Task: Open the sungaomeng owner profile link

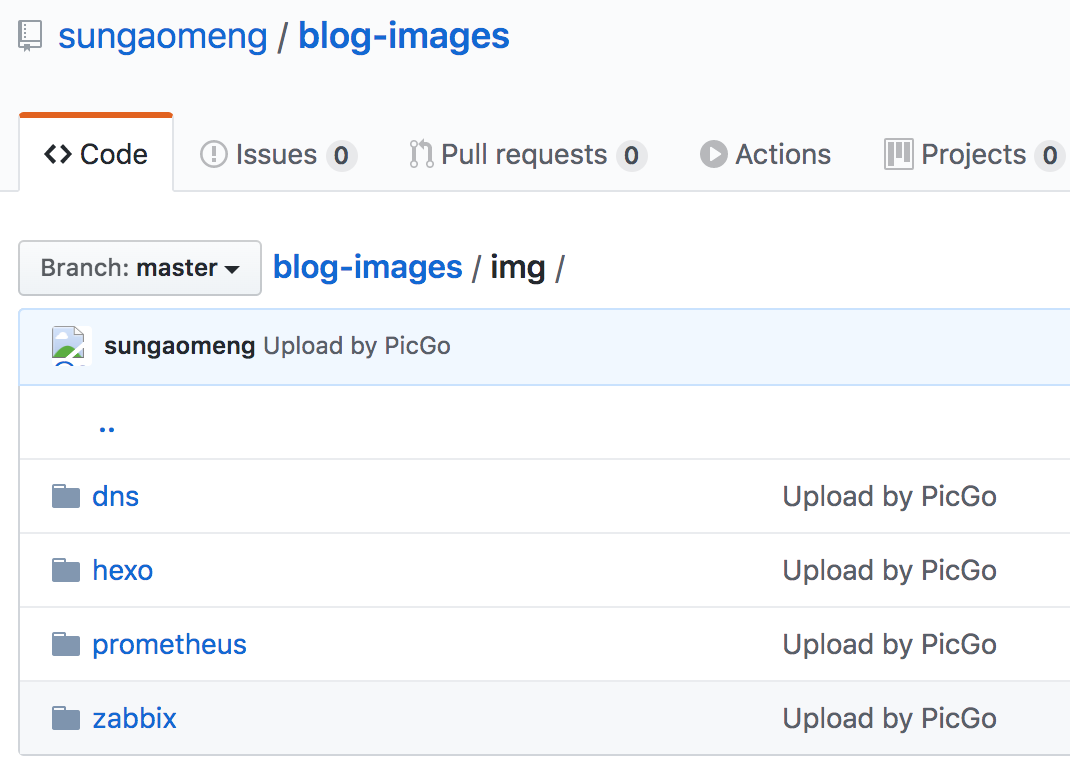Action: coord(163,37)
